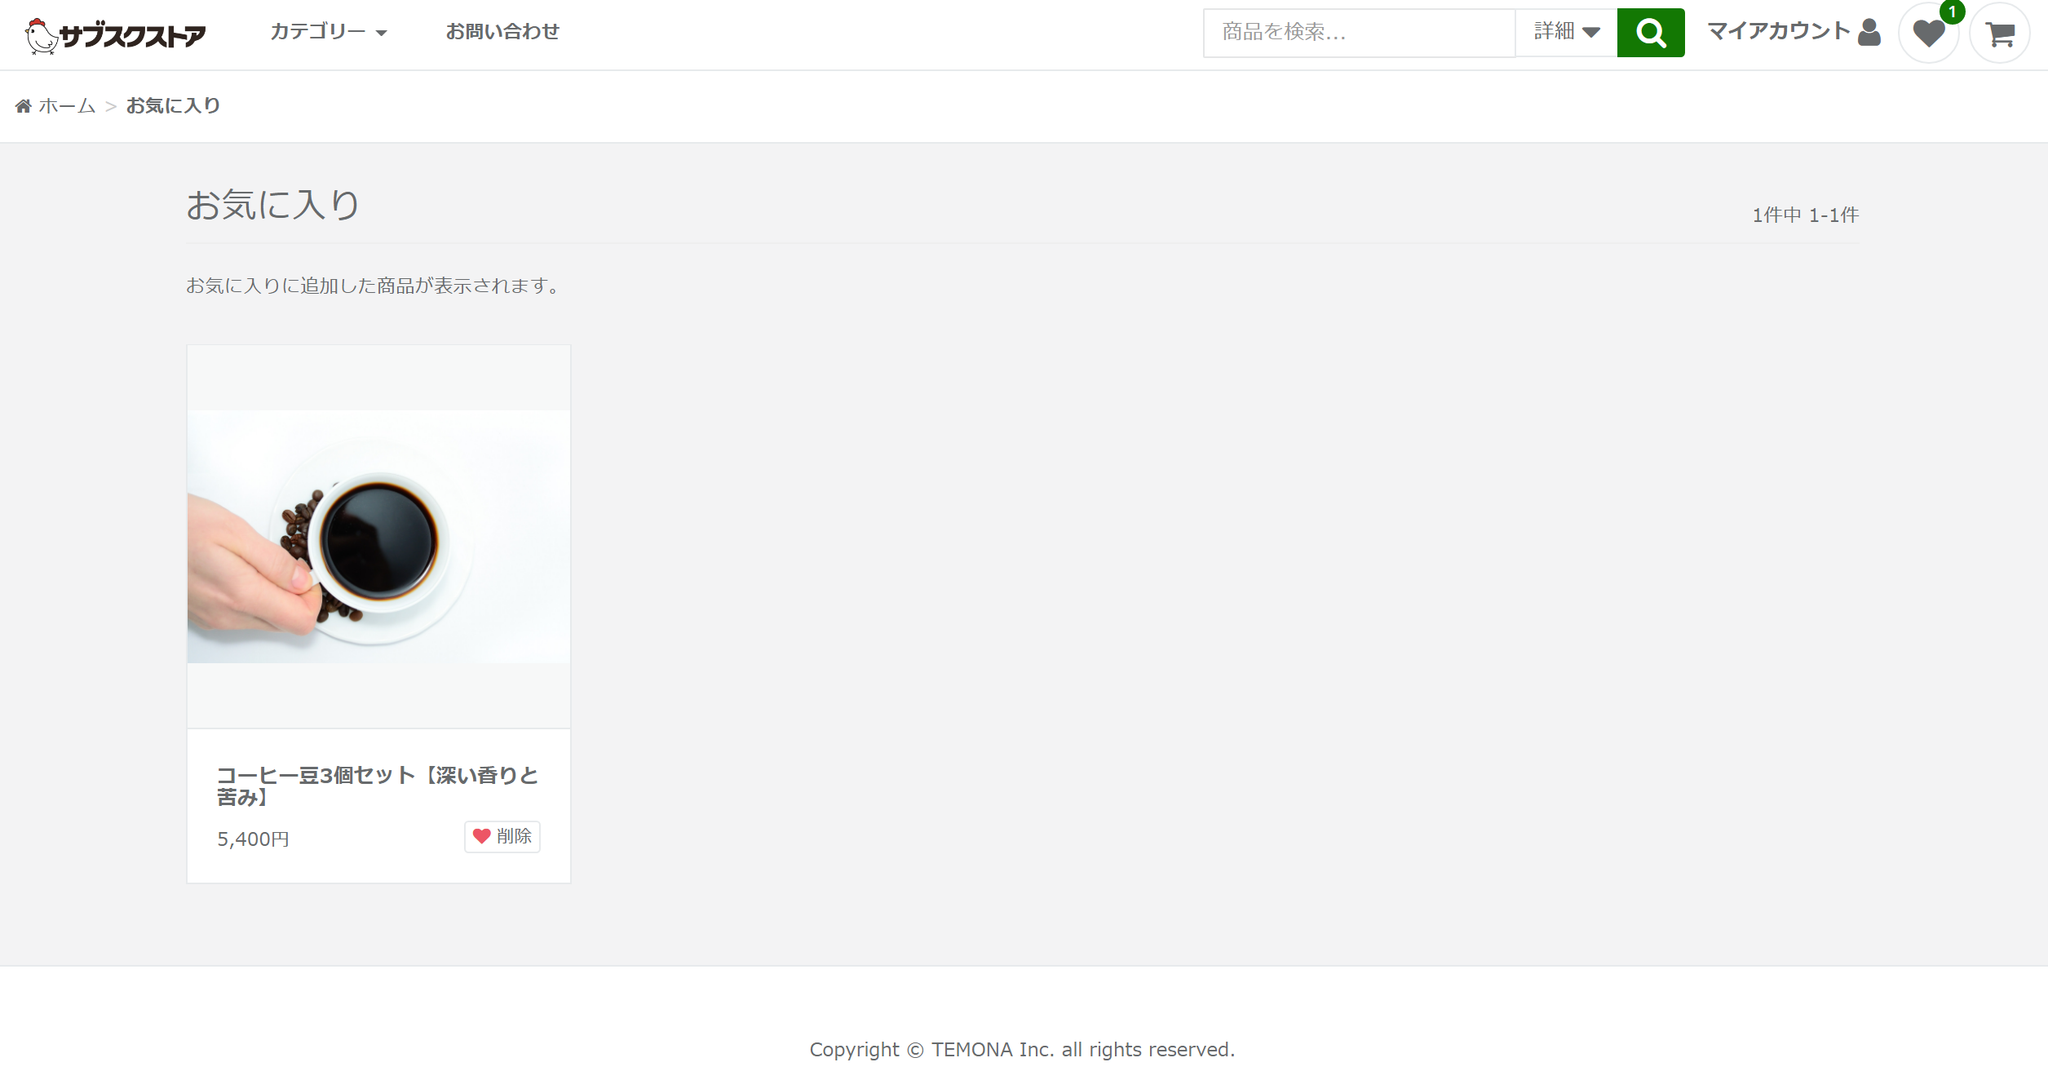The width and height of the screenshot is (2048, 1085).
Task: Focus the 商品を検索 search field
Action: 1358,33
